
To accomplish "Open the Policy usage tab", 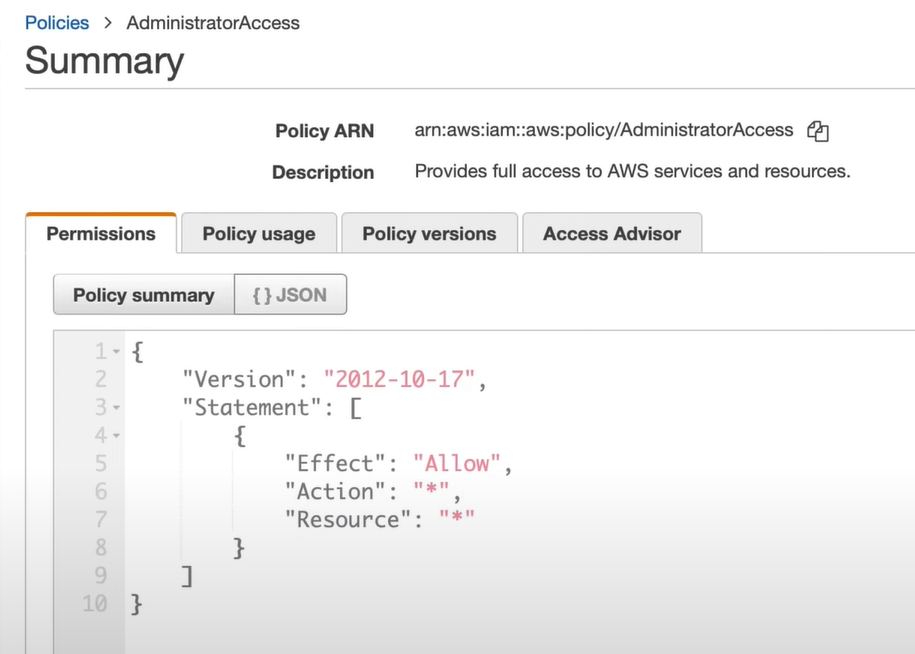I will pos(259,233).
